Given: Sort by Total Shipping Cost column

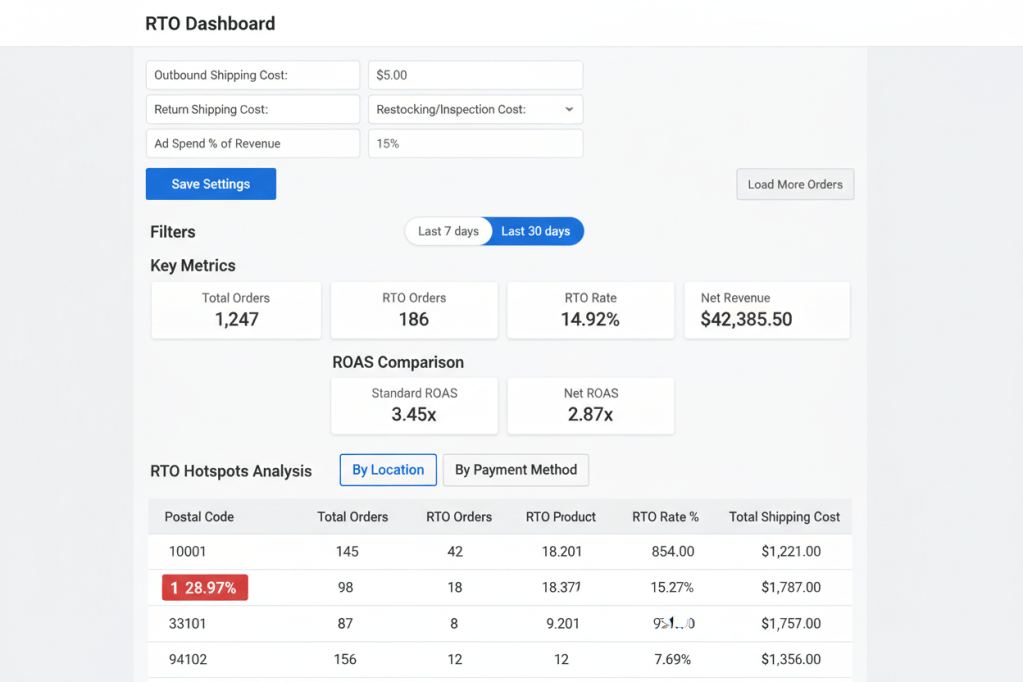Looking at the screenshot, I should 784,517.
